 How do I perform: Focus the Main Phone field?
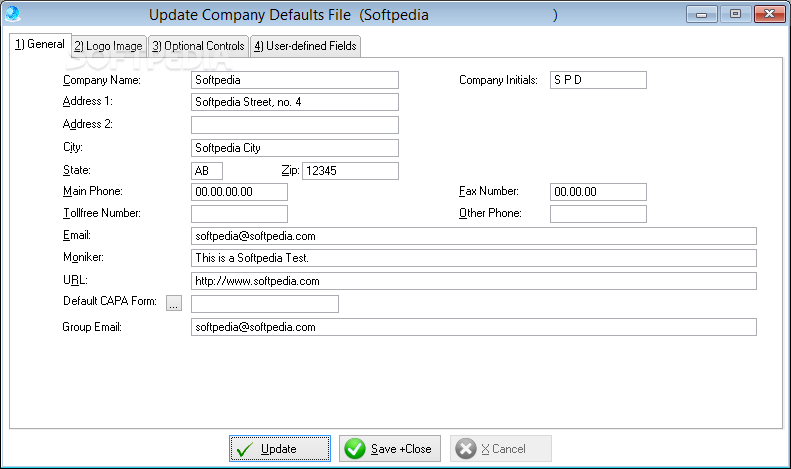239,192
